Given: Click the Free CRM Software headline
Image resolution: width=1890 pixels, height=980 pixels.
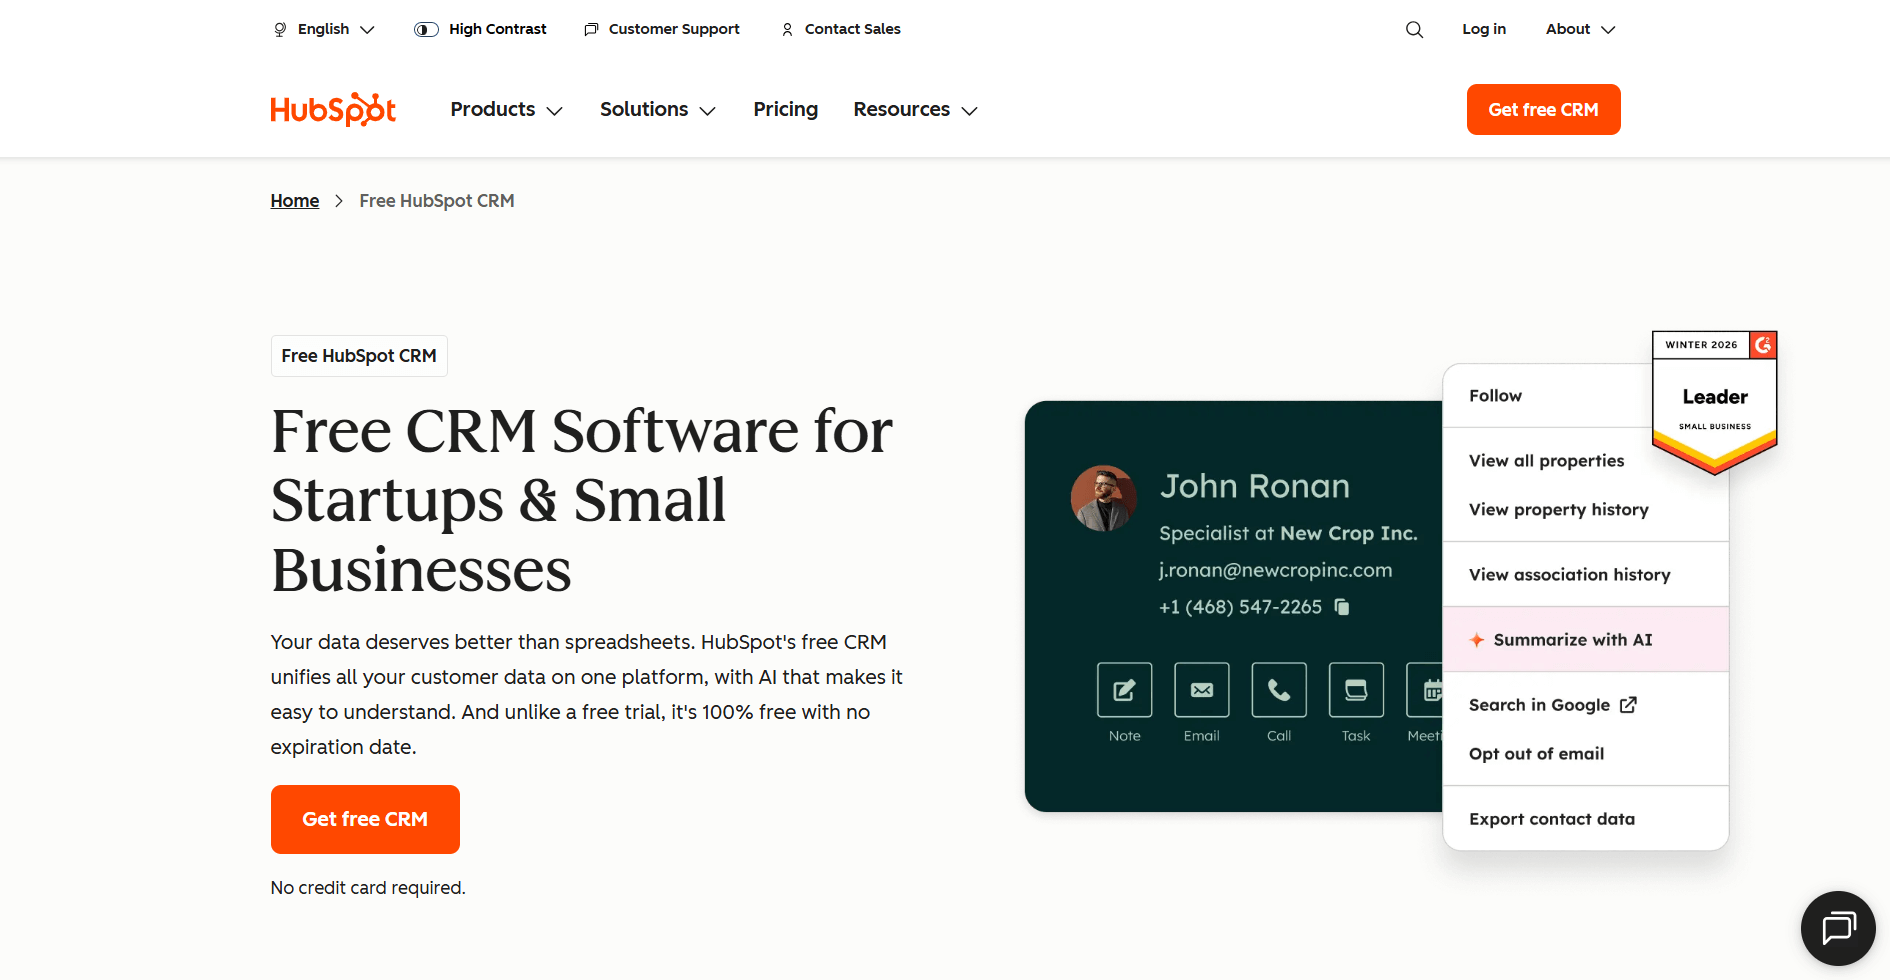Looking at the screenshot, I should 582,500.
